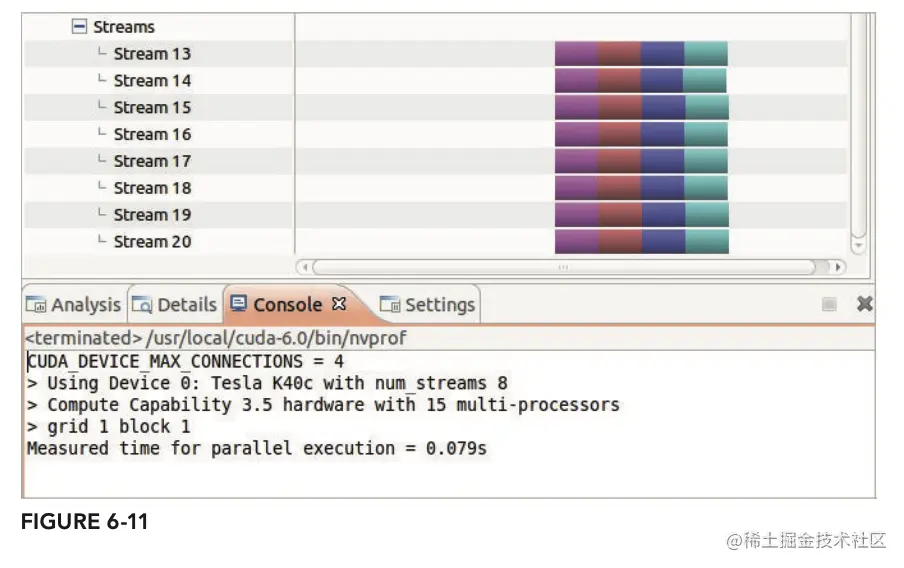Click the vertical scrollbar down arrow
The height and width of the screenshot is (568, 904).
pos(857,245)
